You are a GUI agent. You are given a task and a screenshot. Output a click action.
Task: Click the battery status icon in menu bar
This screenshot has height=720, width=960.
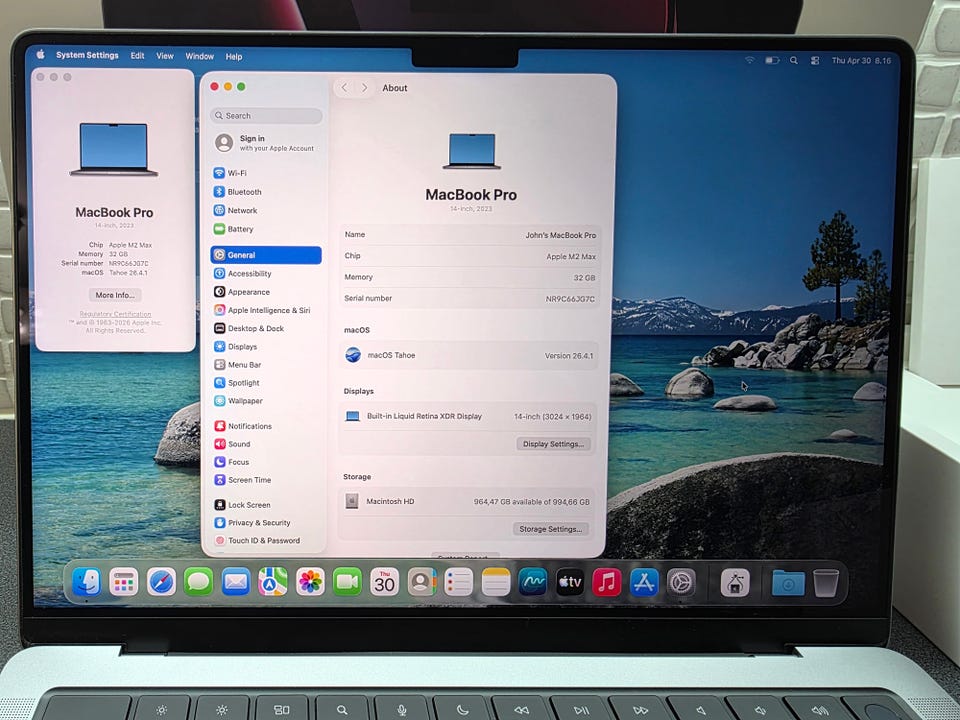click(x=772, y=60)
